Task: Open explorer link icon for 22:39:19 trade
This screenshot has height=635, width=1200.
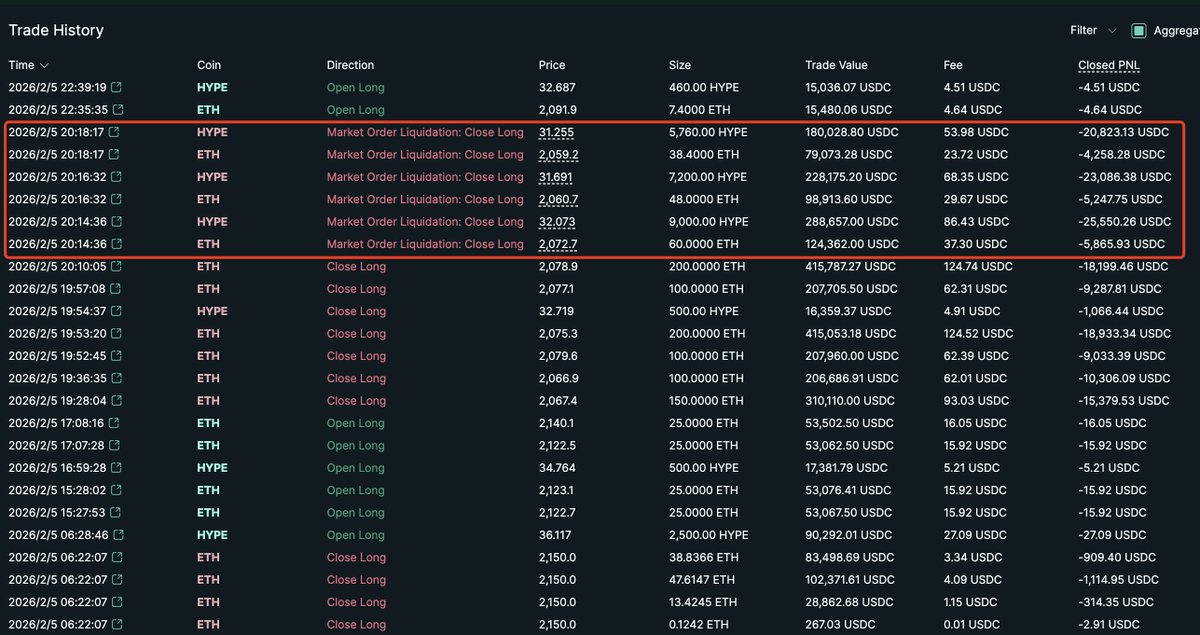Action: coord(118,88)
